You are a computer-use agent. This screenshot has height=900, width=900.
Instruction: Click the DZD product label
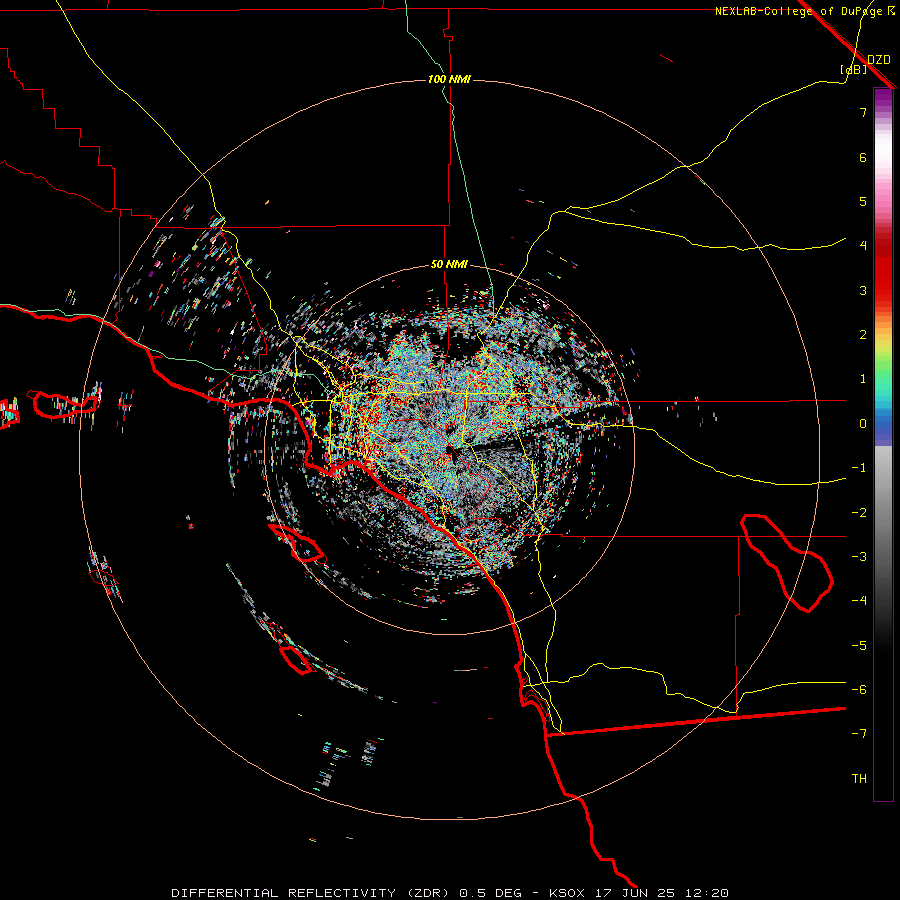pyautogui.click(x=879, y=59)
